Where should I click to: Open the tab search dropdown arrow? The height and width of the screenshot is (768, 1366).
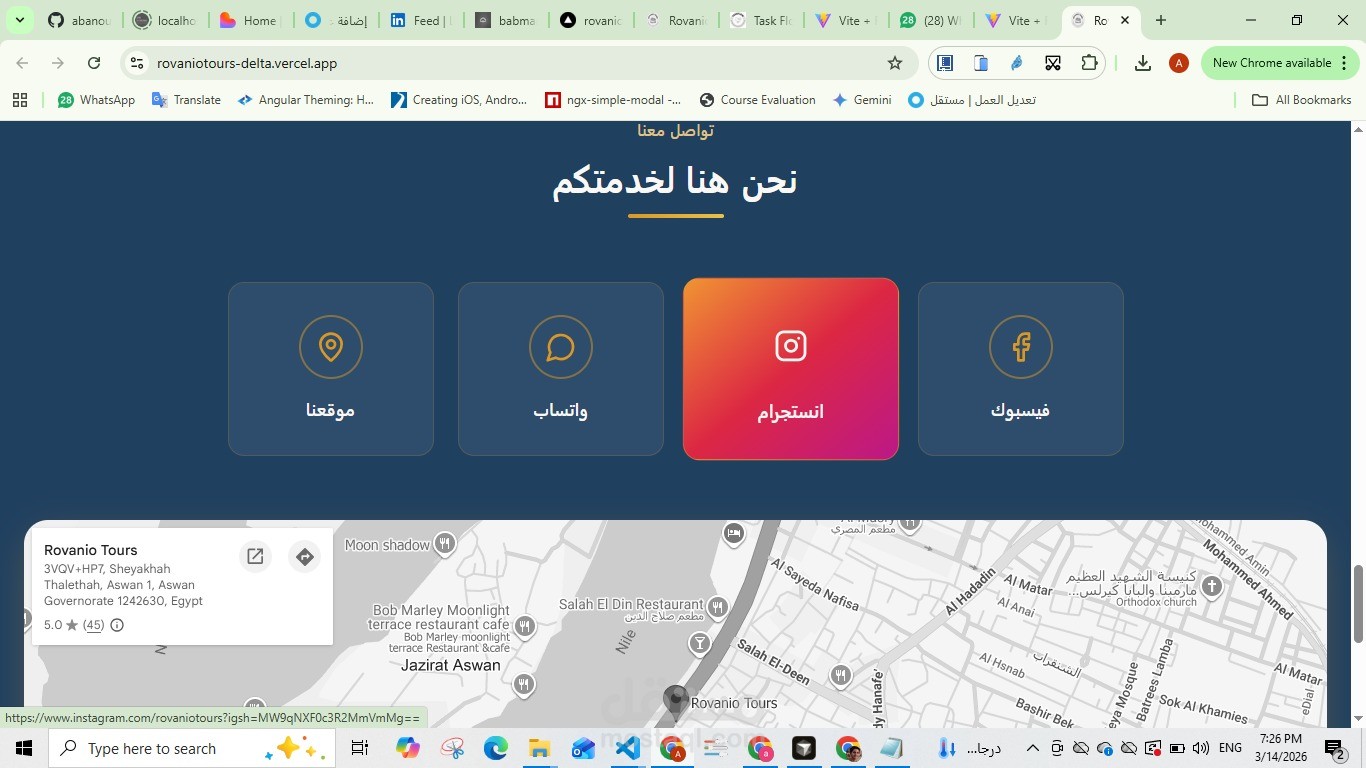tap(20, 20)
